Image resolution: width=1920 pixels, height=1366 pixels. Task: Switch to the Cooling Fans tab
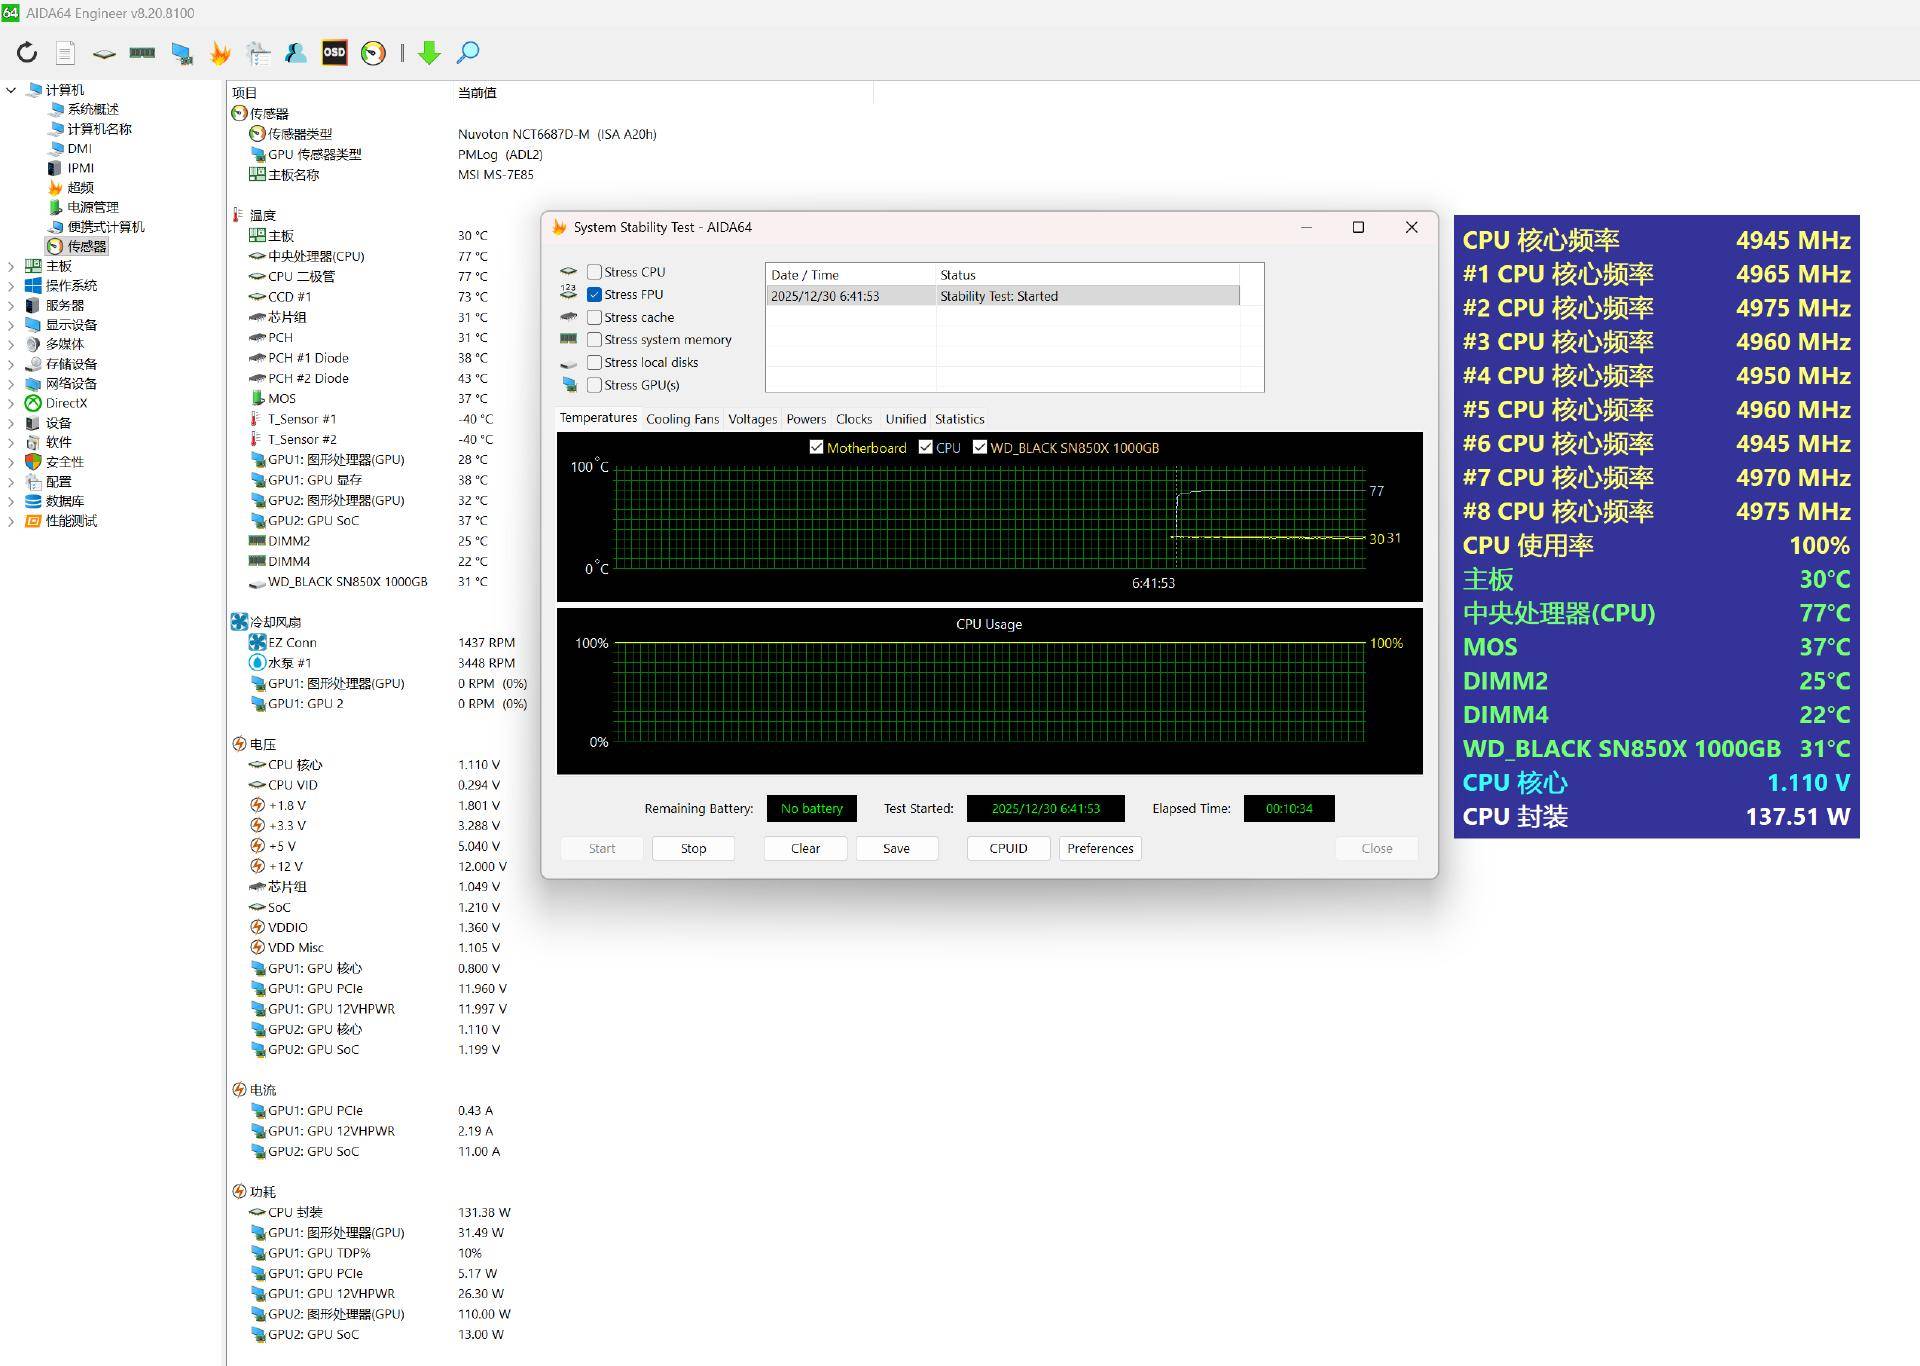(x=682, y=419)
